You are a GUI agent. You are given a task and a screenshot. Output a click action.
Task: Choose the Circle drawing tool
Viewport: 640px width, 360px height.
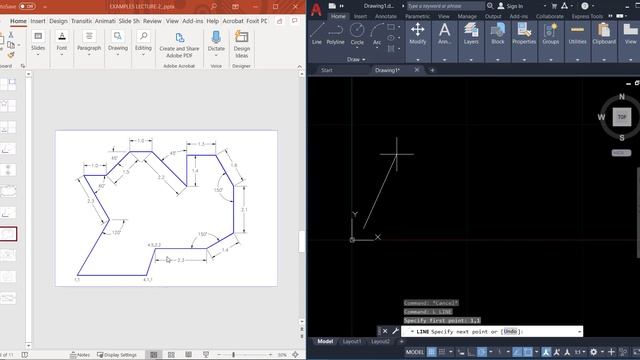pos(357,33)
